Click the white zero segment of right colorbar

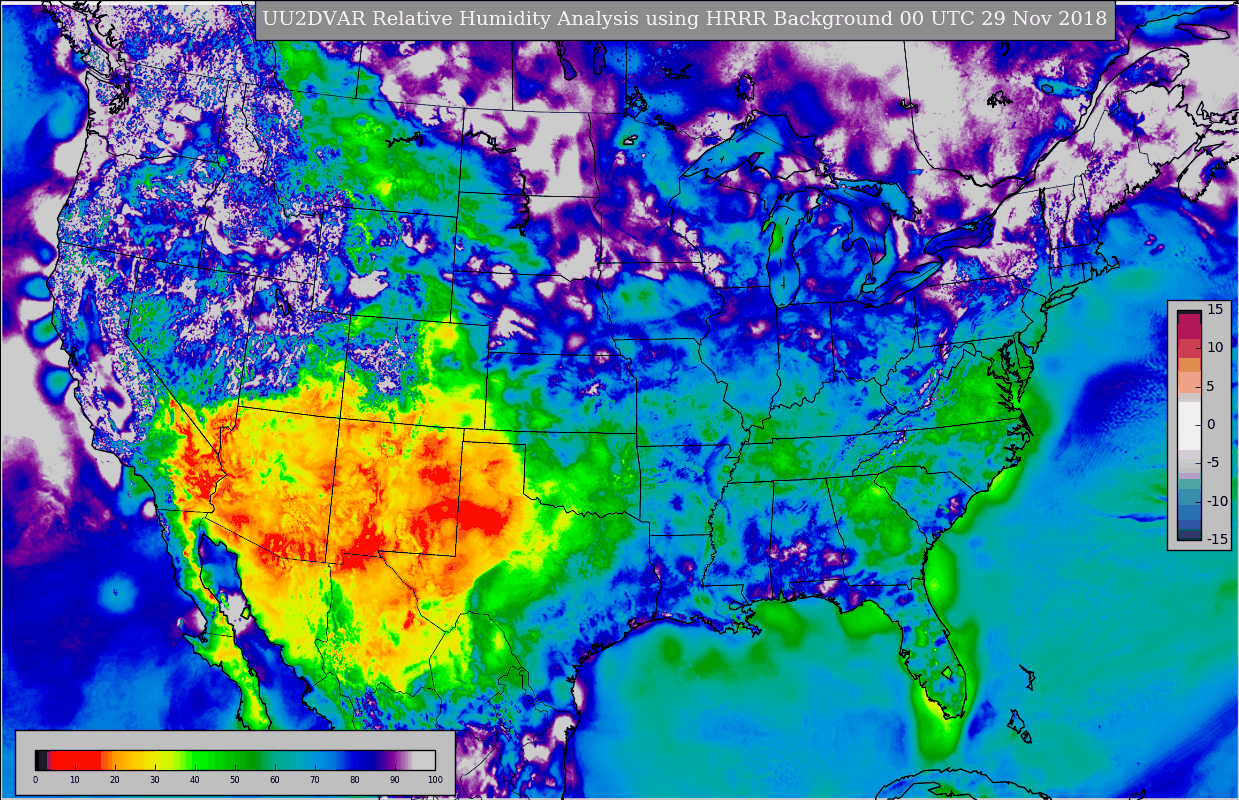click(1189, 425)
